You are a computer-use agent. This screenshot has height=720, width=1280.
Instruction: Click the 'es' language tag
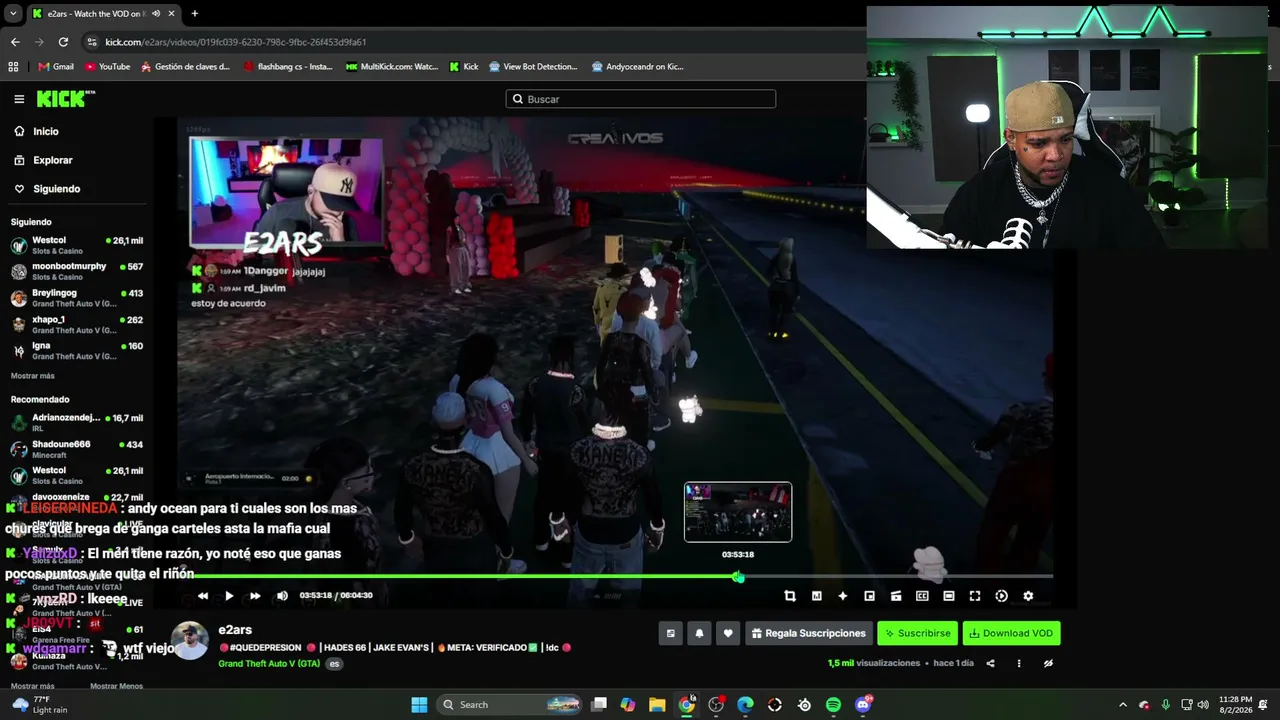pyautogui.click(x=334, y=664)
